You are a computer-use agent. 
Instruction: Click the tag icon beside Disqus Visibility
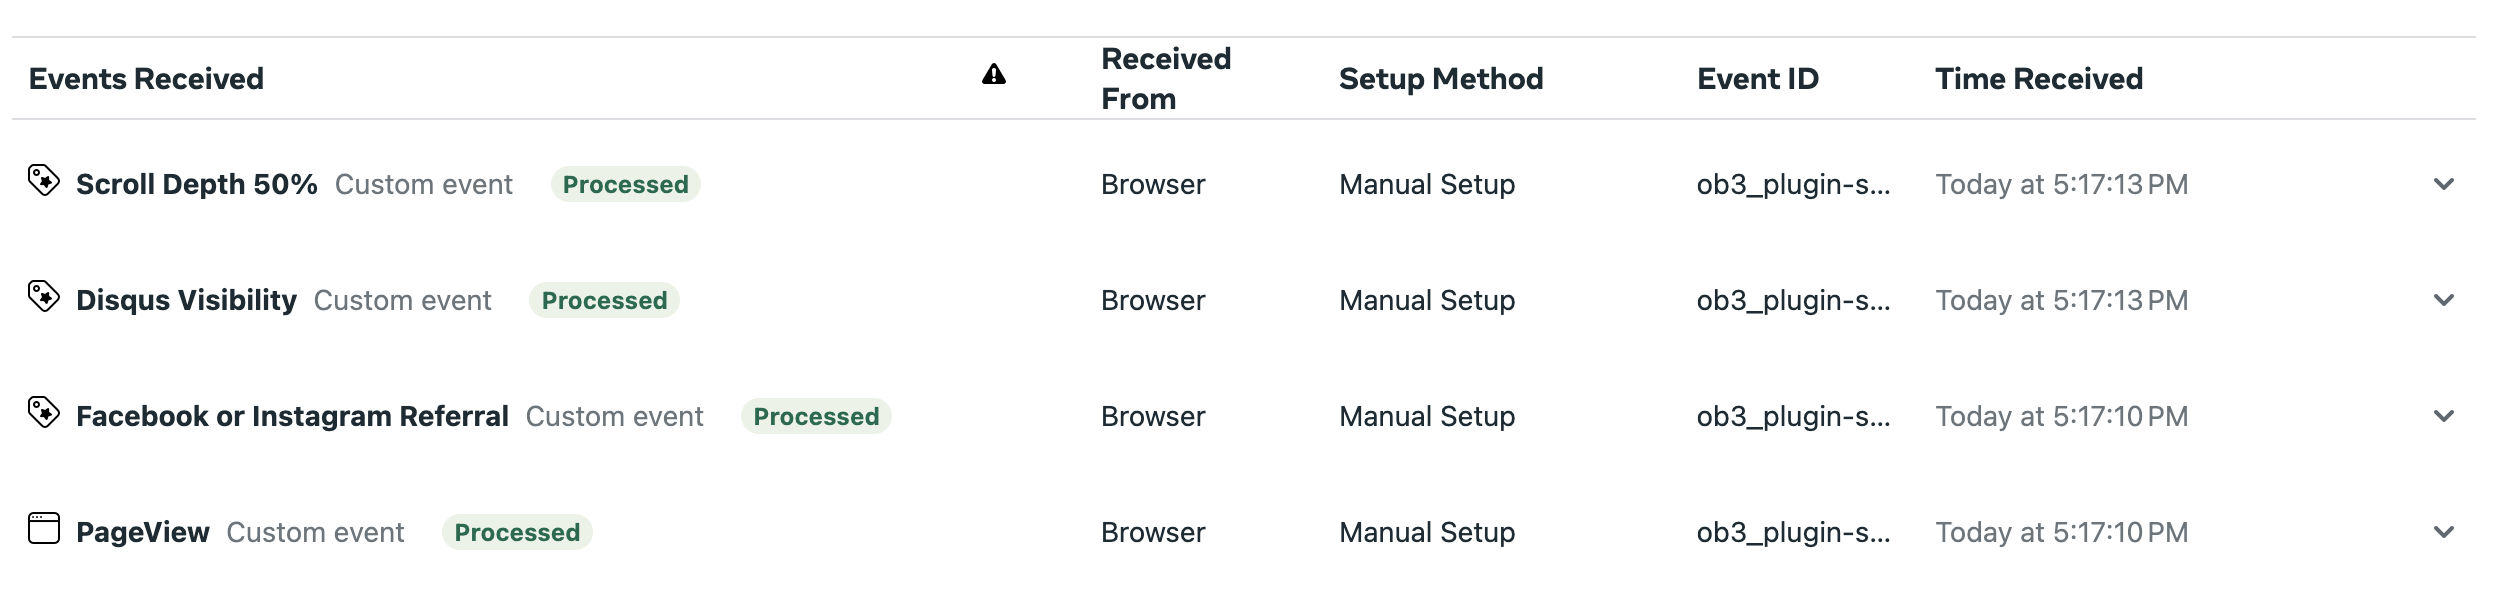click(44, 297)
